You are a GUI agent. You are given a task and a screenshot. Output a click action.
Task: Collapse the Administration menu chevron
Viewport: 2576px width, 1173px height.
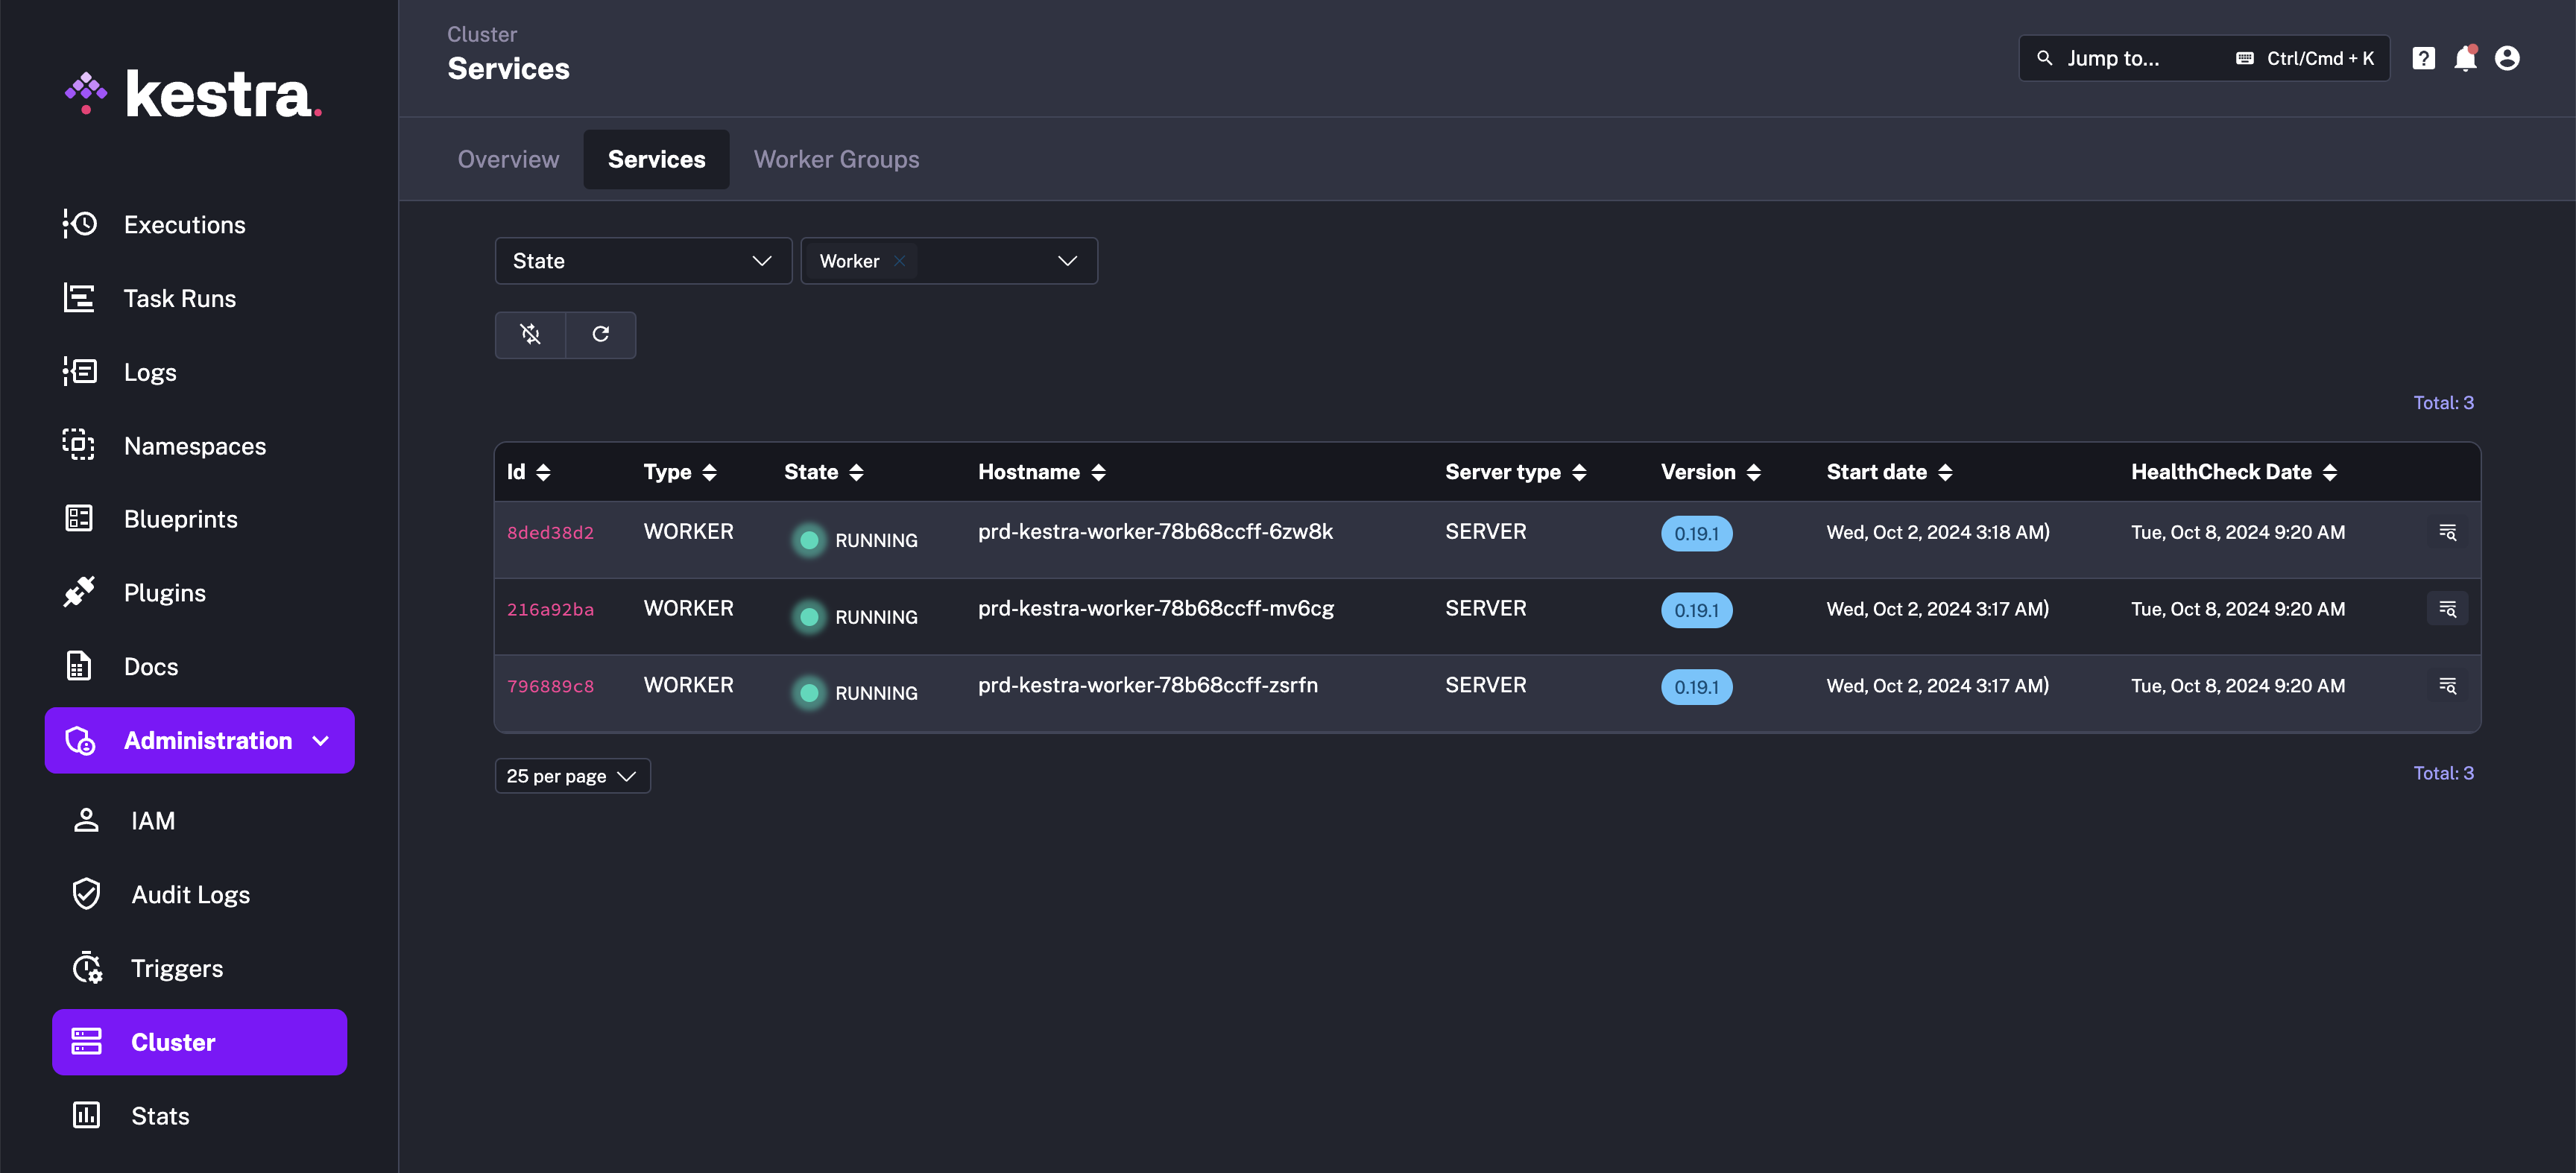pos(320,741)
